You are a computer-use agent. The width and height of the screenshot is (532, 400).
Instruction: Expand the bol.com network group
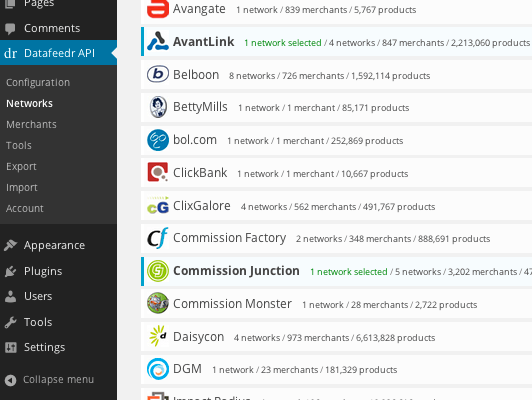click(336, 140)
